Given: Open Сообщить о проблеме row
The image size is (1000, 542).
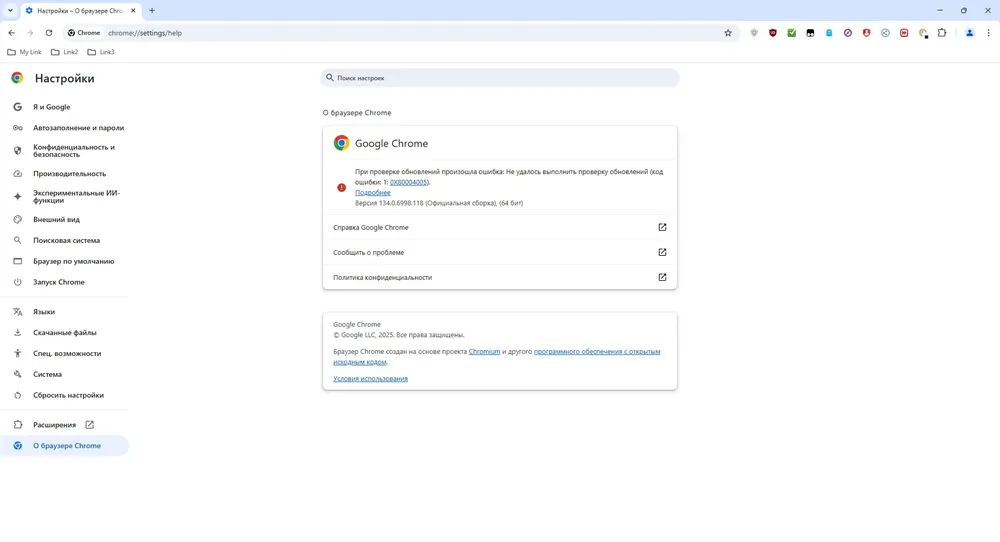Looking at the screenshot, I should 499,252.
